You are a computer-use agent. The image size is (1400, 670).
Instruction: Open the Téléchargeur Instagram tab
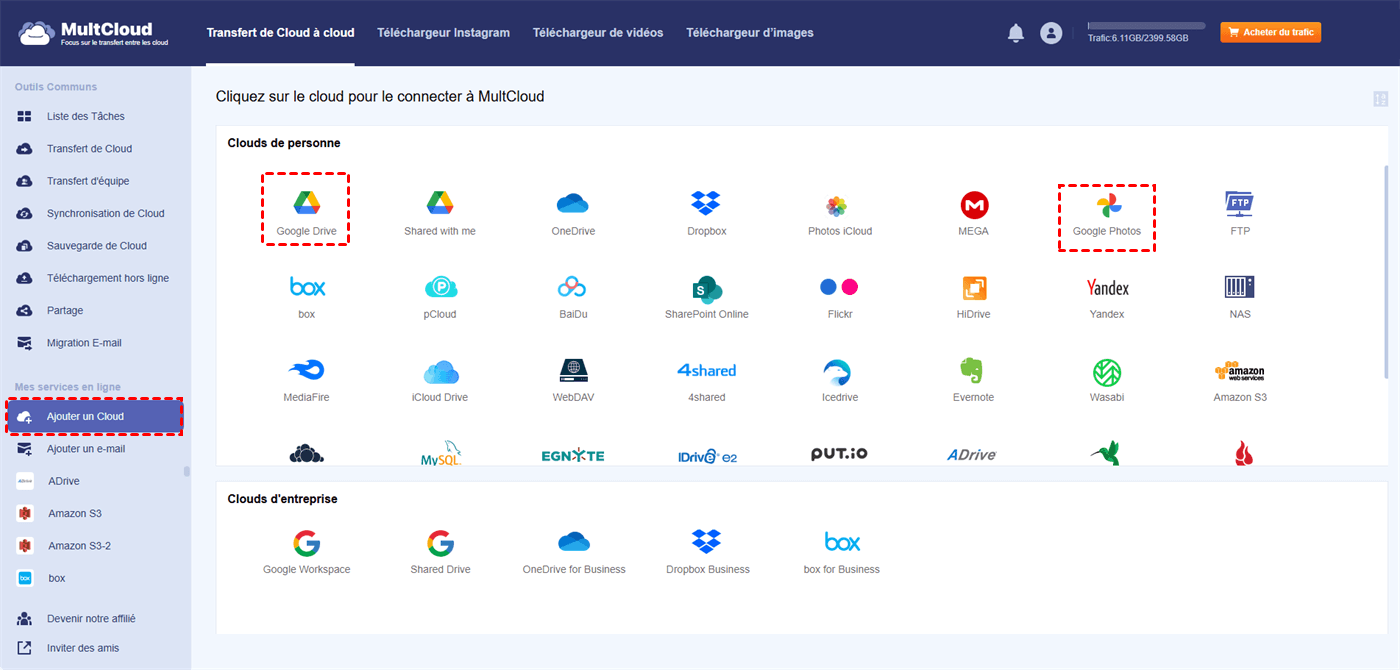(x=443, y=33)
